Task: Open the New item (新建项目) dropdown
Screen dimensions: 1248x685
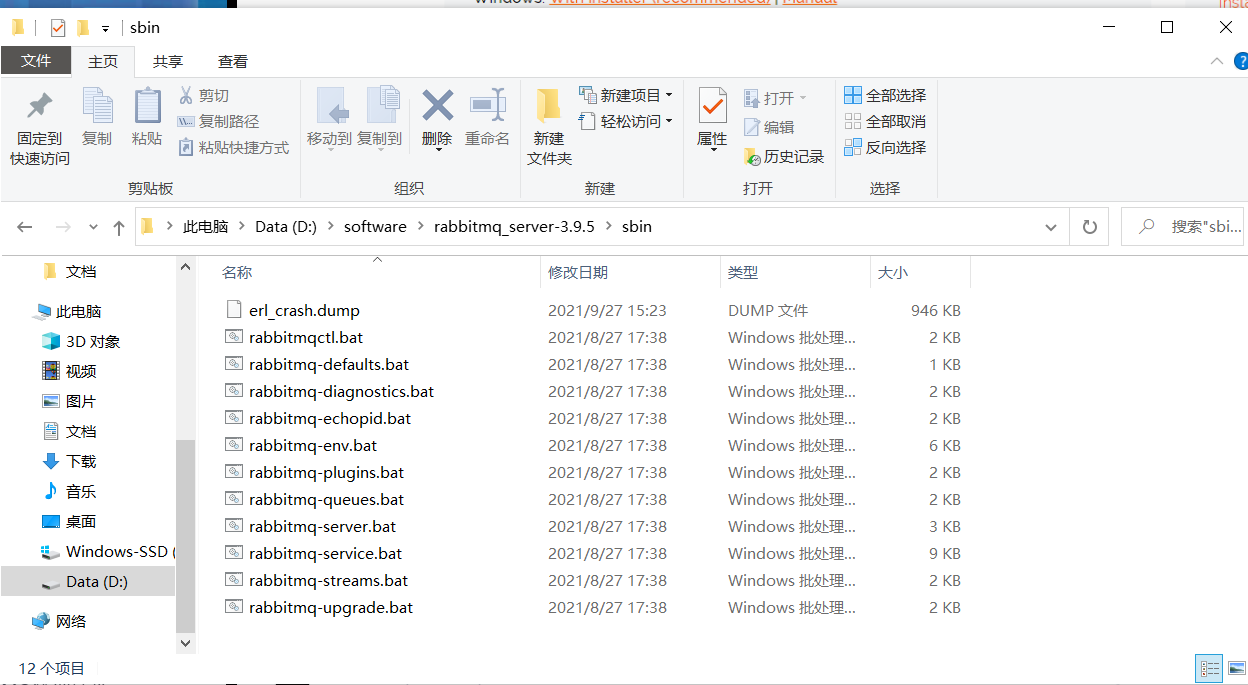Action: (625, 95)
